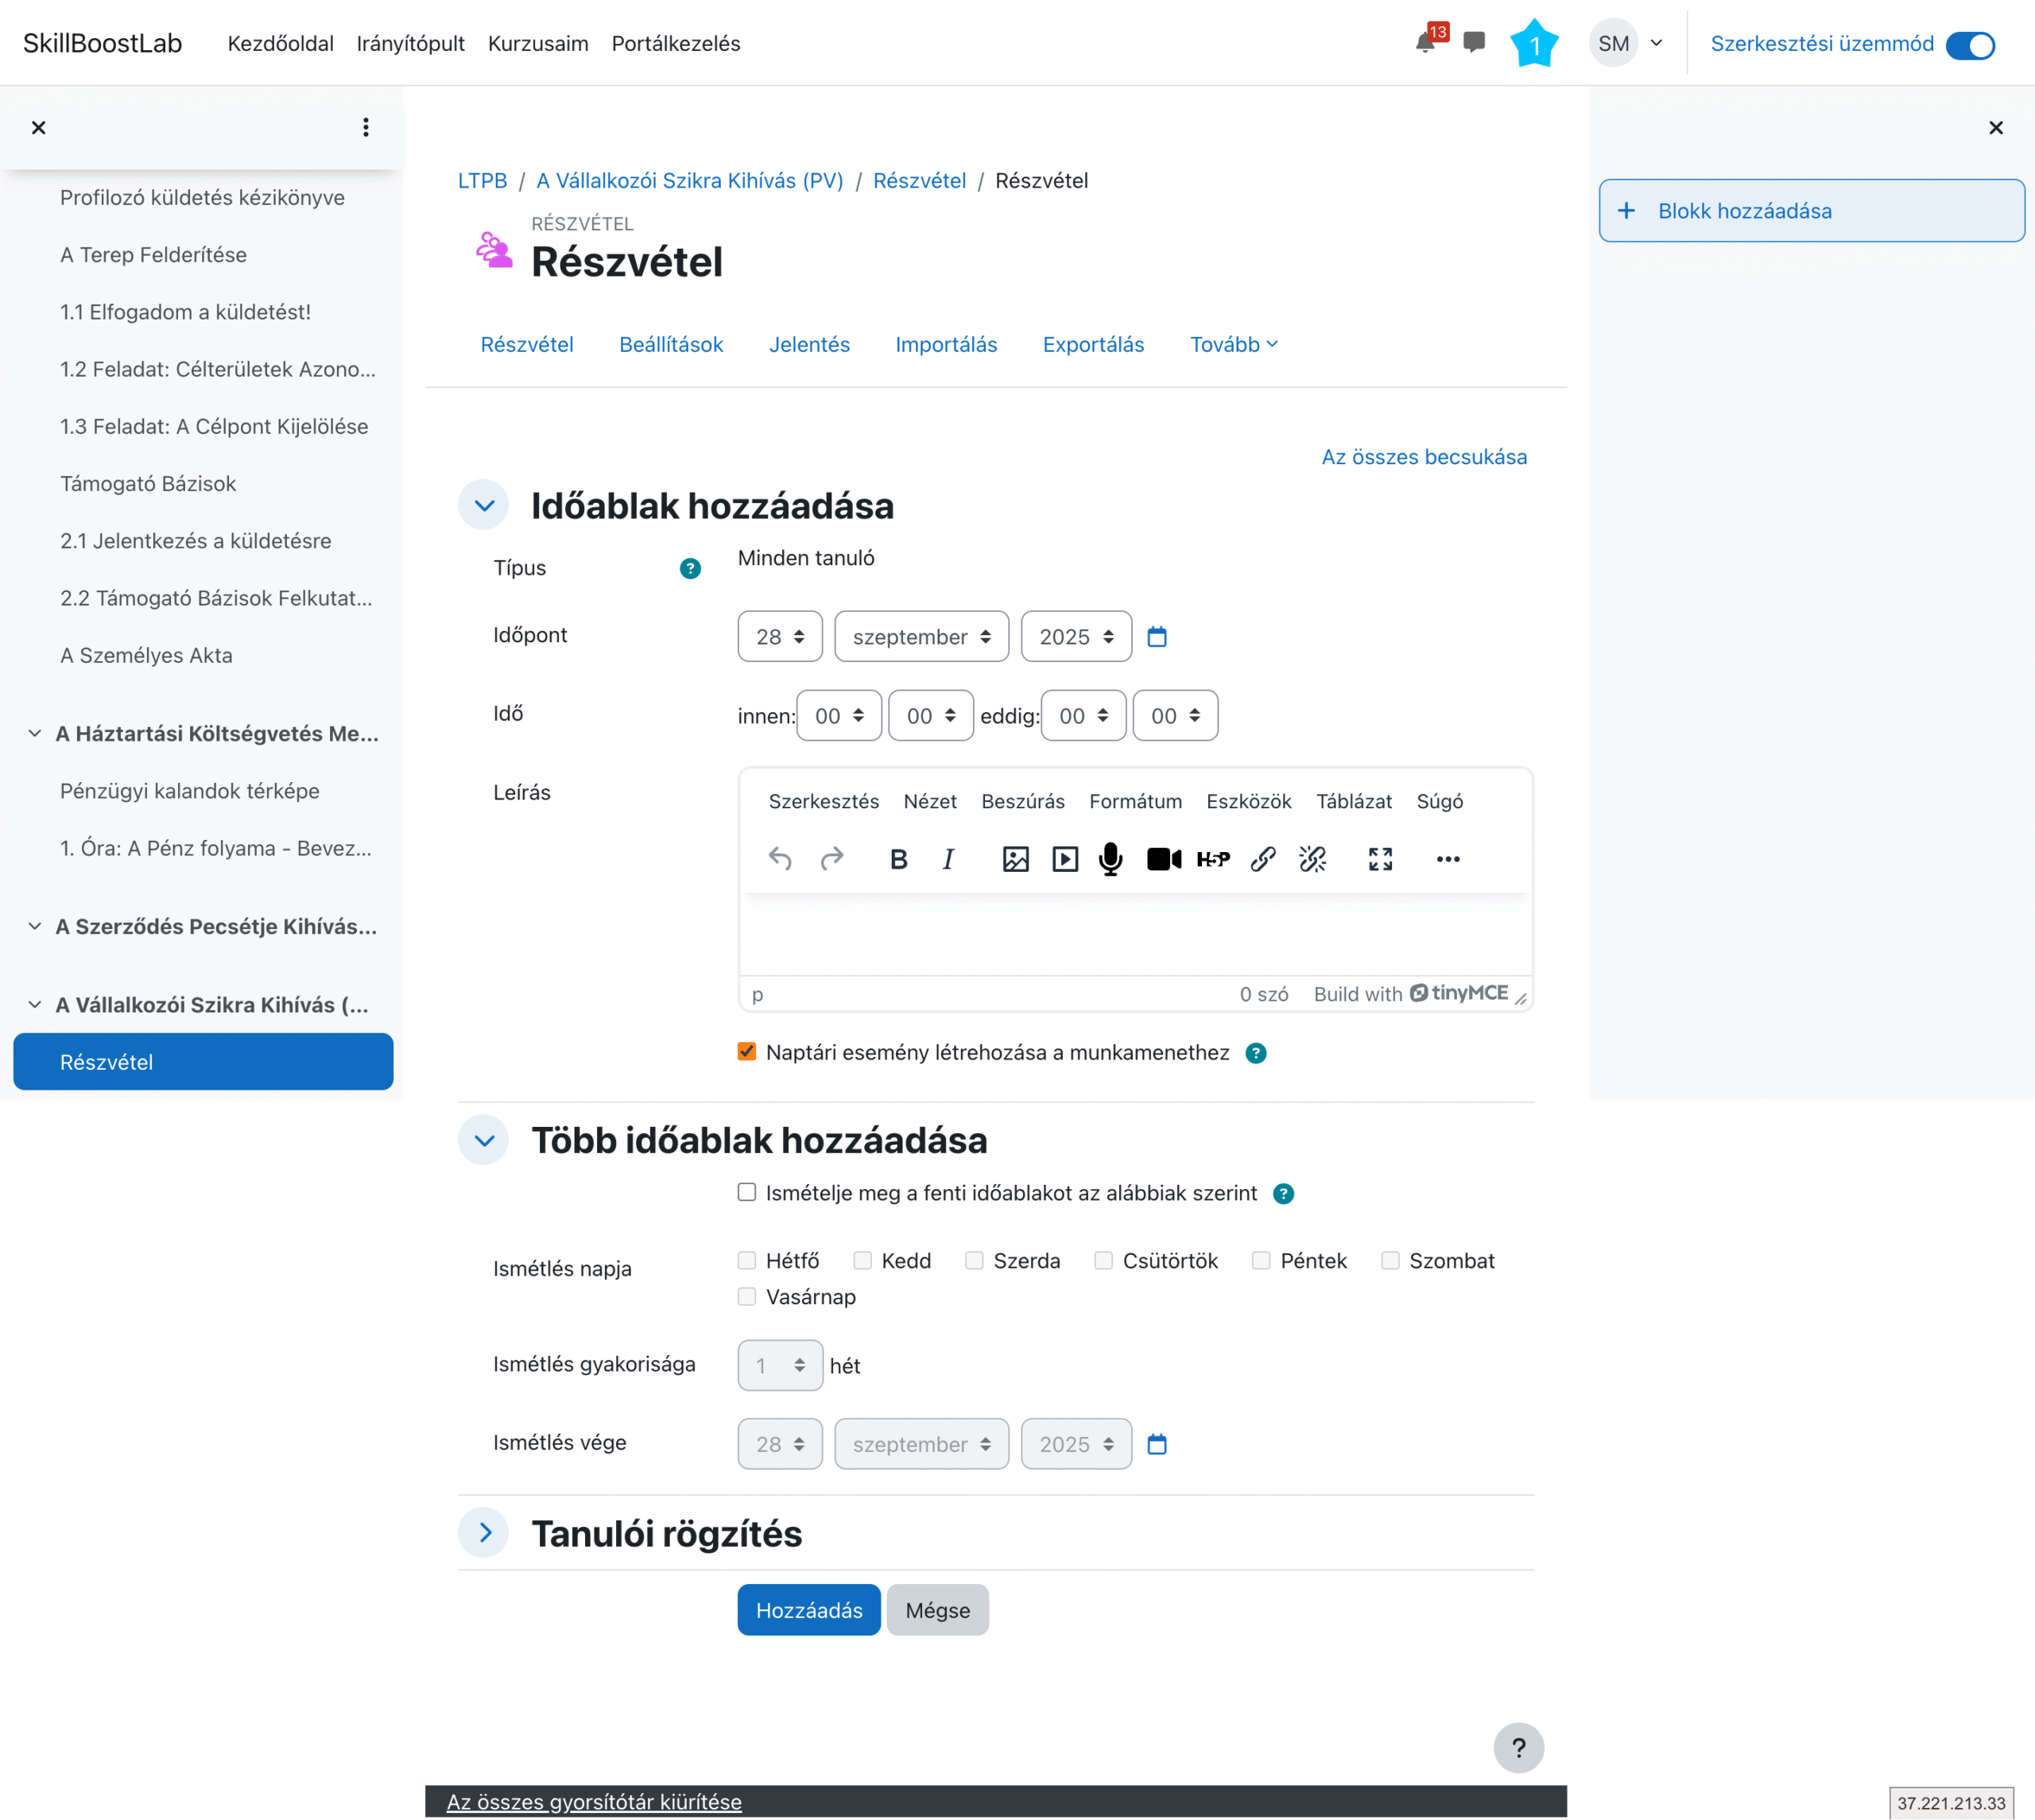Switch to the Beállítások tab

pos(671,345)
